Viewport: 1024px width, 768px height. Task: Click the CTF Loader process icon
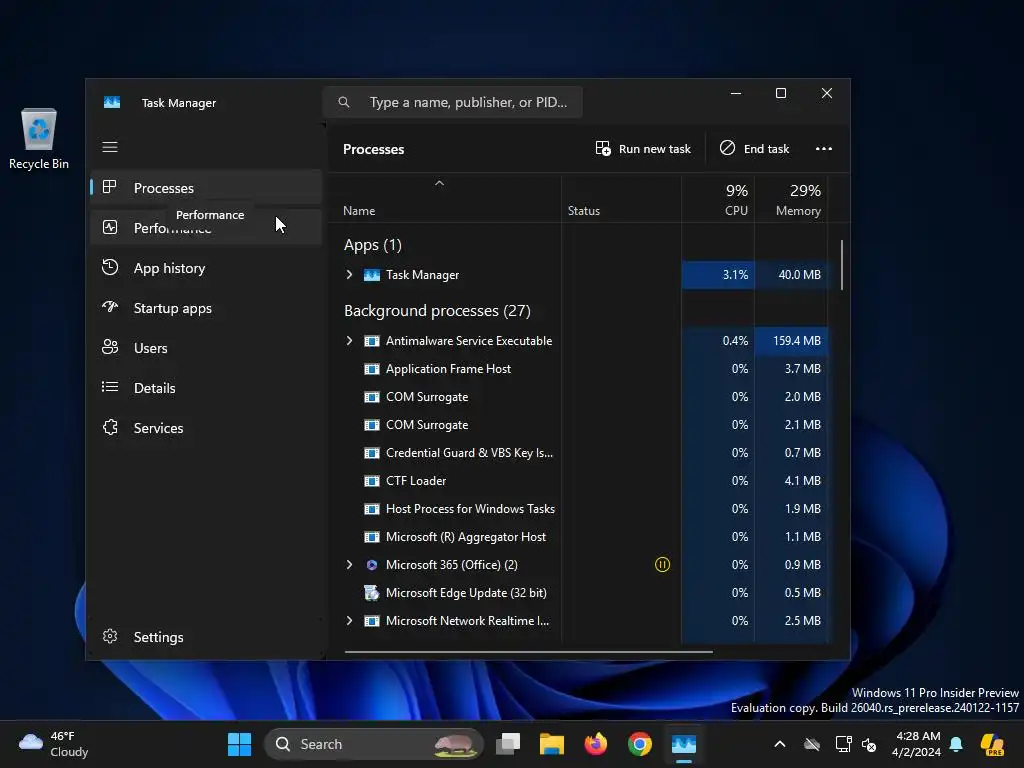click(372, 481)
